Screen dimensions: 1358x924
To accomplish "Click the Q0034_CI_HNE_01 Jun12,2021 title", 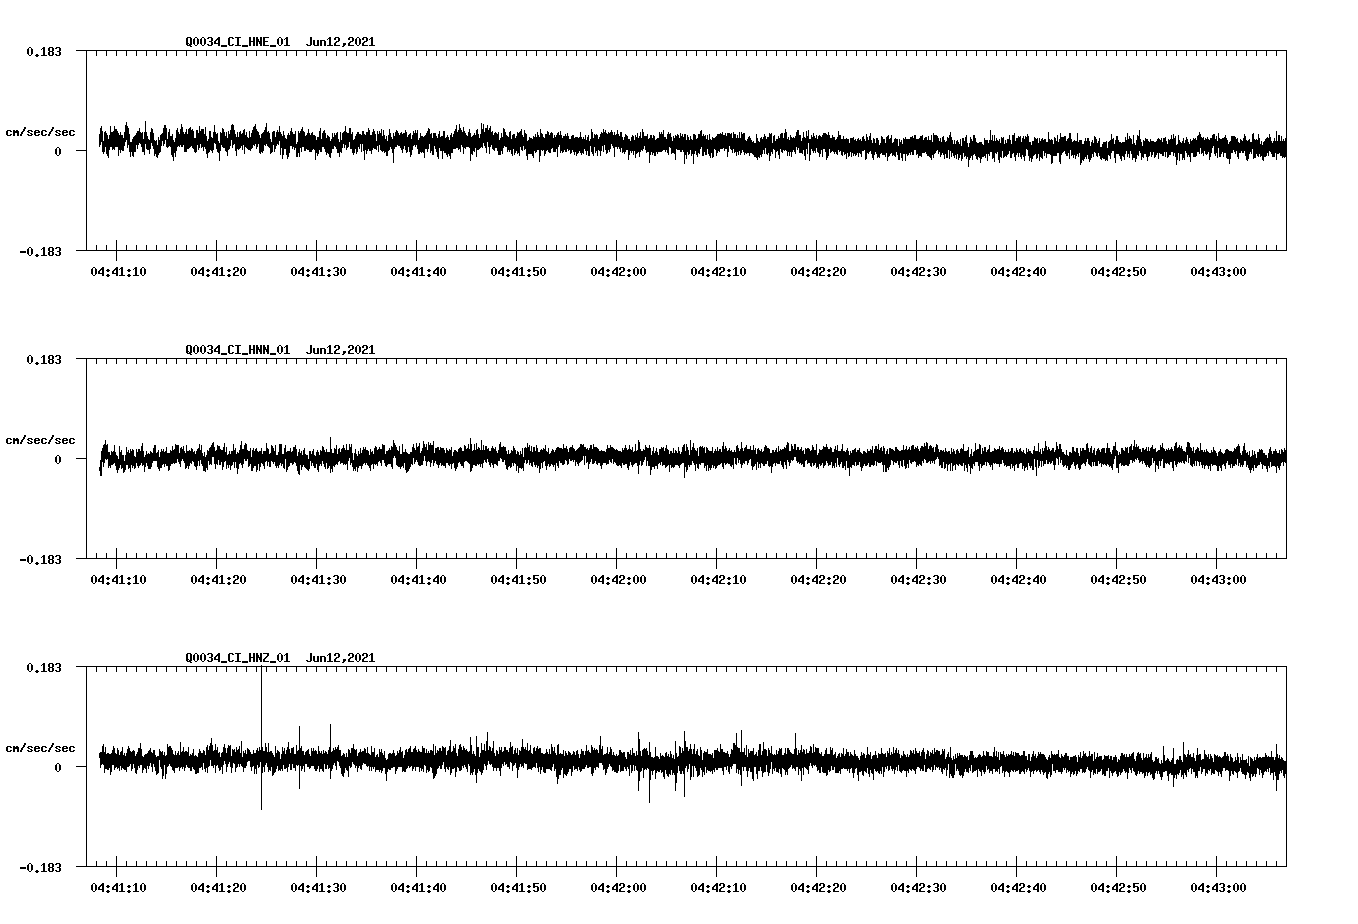I will coord(280,42).
